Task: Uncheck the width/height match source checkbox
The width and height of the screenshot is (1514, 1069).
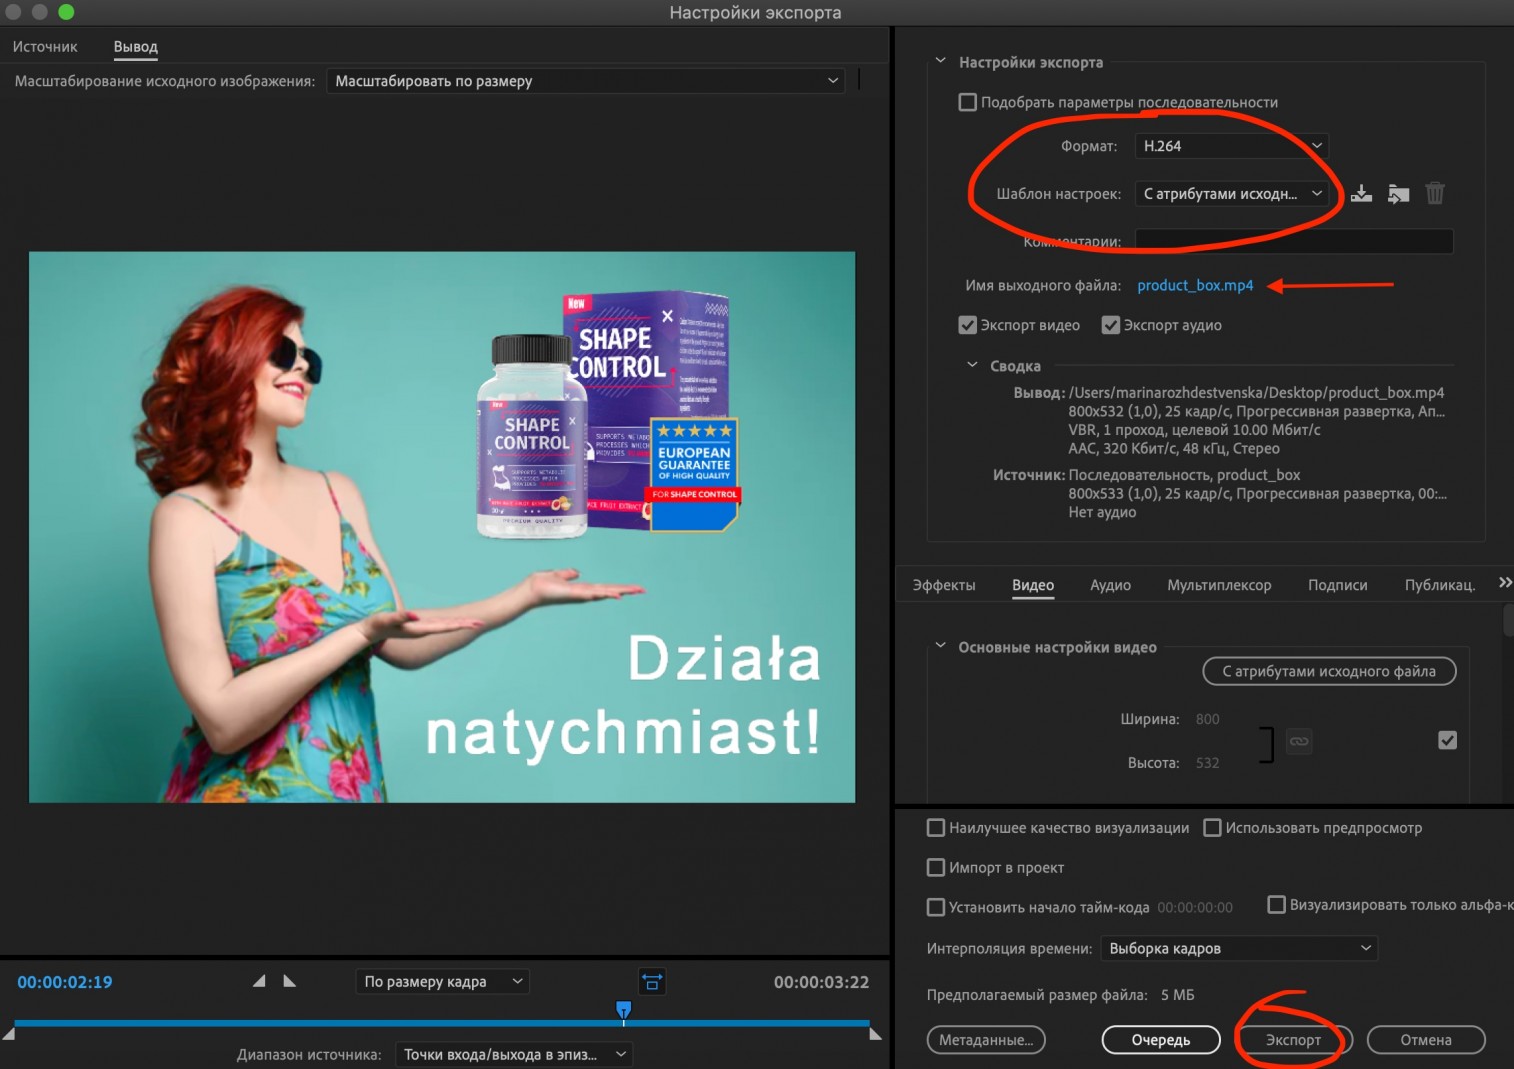Action: pos(1447,740)
